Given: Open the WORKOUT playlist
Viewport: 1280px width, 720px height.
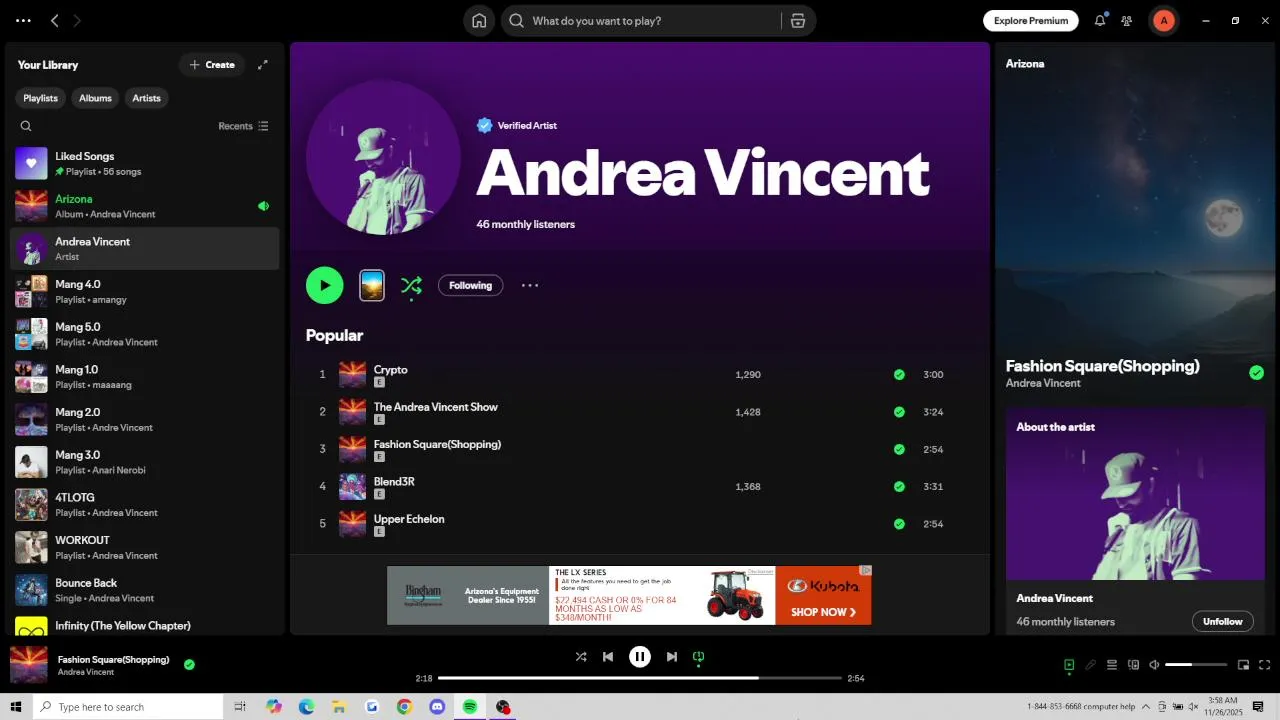Looking at the screenshot, I should pyautogui.click(x=145, y=547).
